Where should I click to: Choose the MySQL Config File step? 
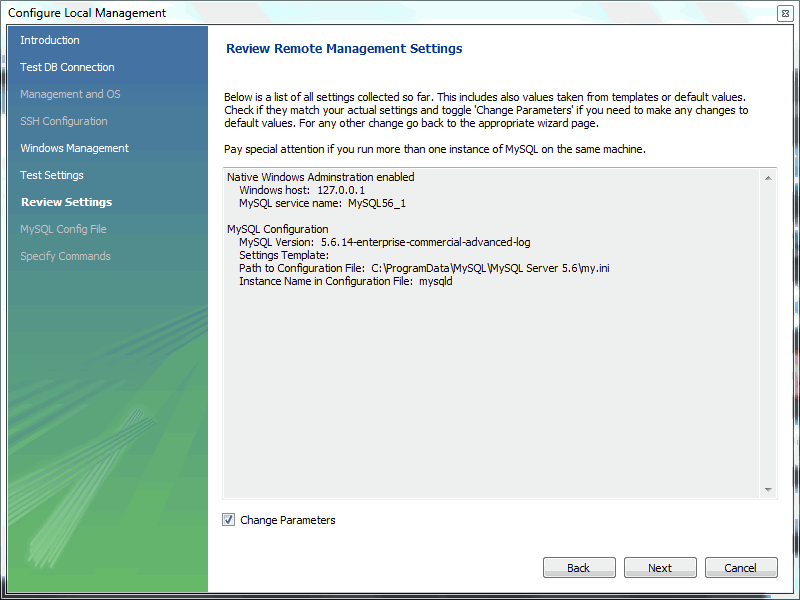click(x=63, y=229)
